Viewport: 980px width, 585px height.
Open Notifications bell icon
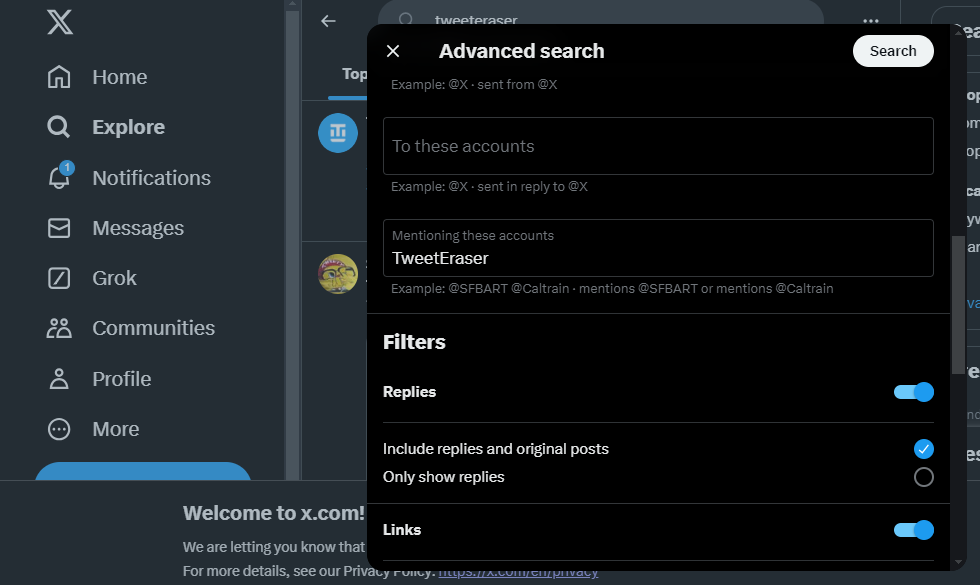click(x=59, y=178)
